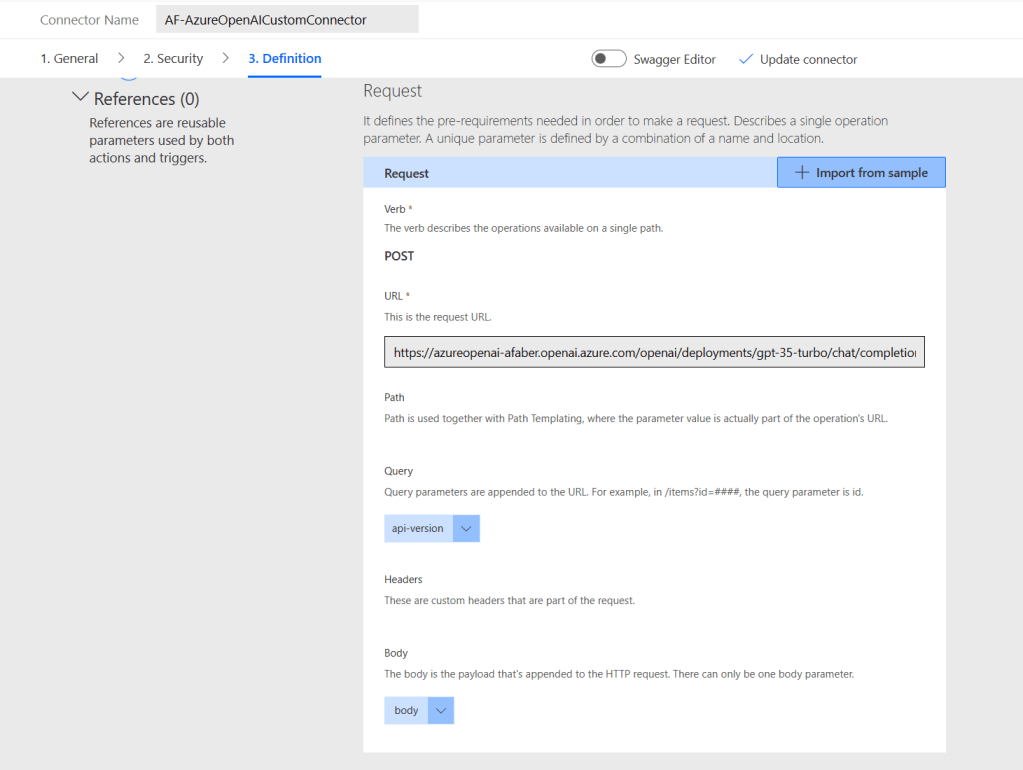Go to the 1. General tab

point(69,59)
